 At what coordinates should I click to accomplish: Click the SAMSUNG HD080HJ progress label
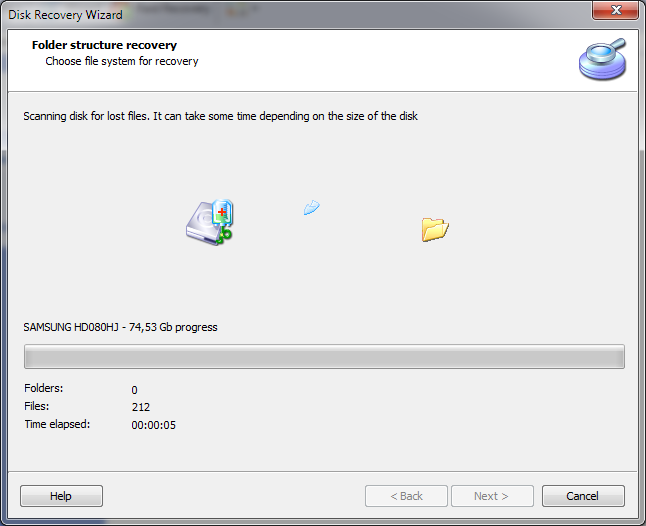120,327
